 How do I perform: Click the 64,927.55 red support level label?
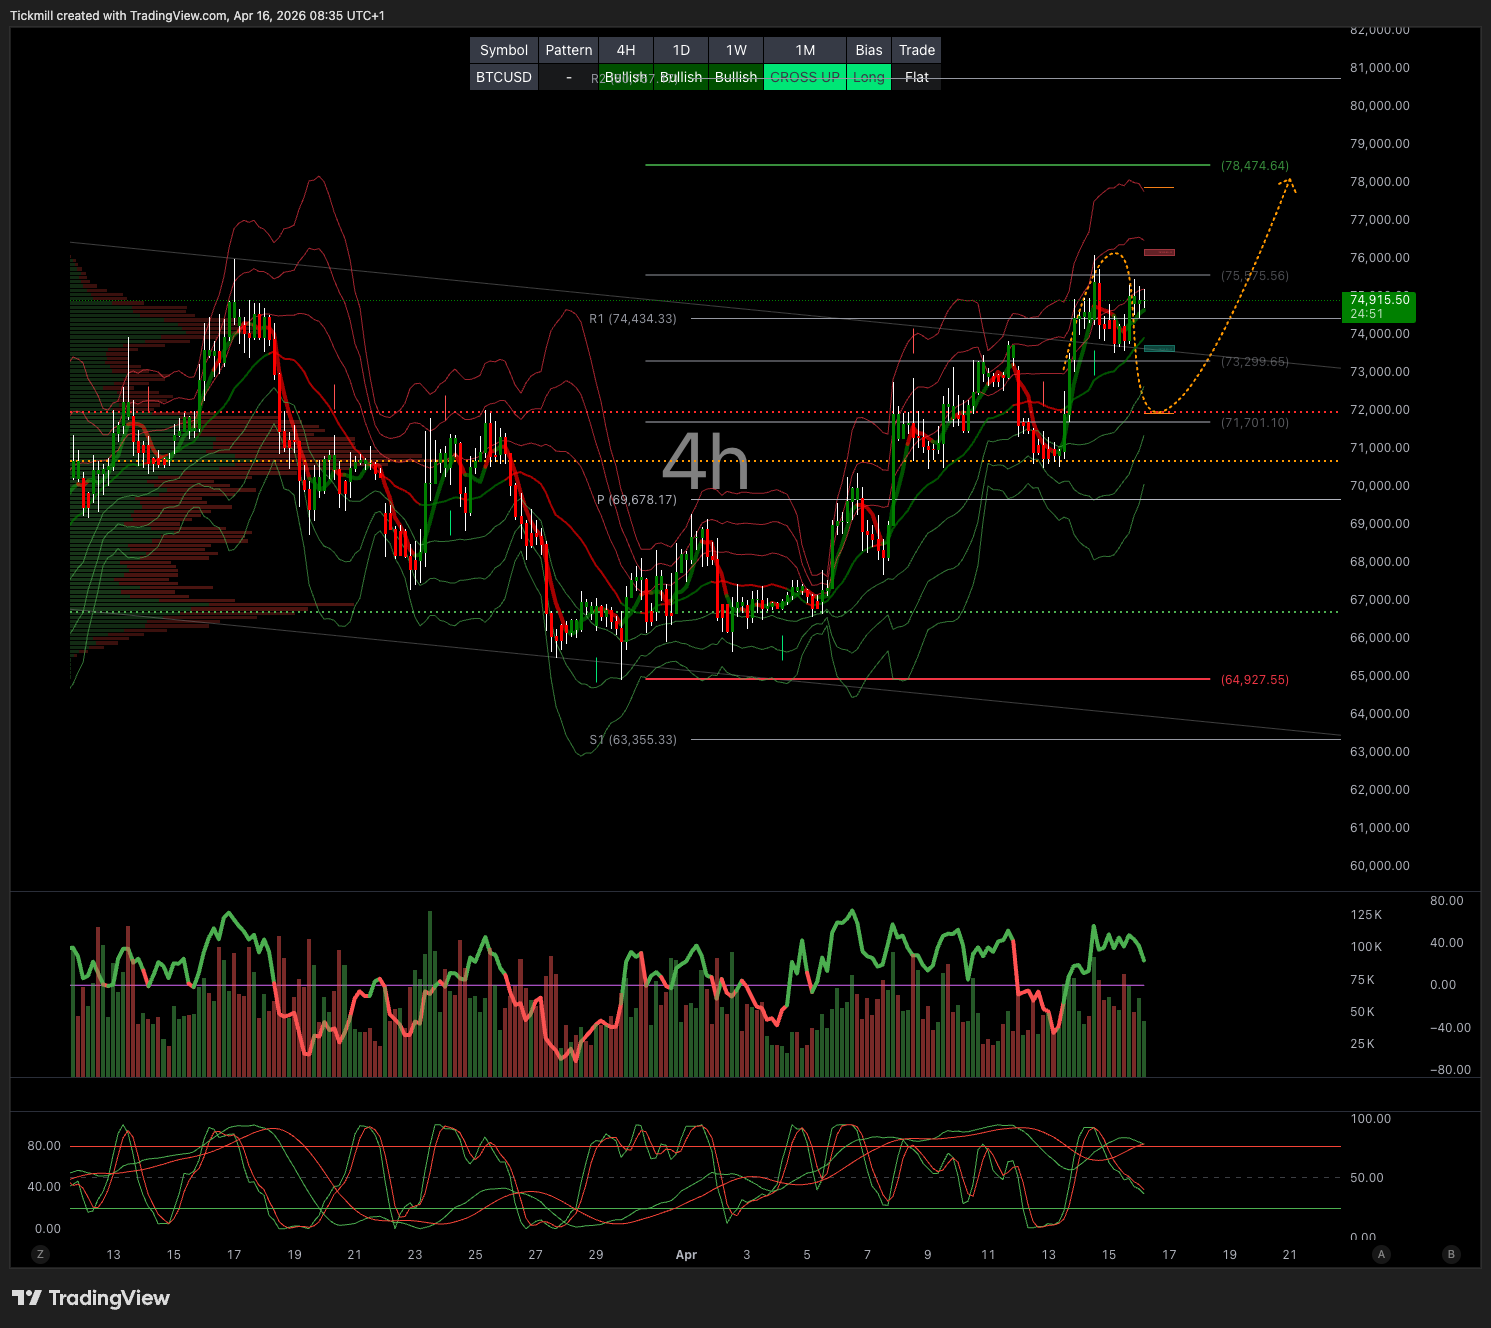point(1254,680)
